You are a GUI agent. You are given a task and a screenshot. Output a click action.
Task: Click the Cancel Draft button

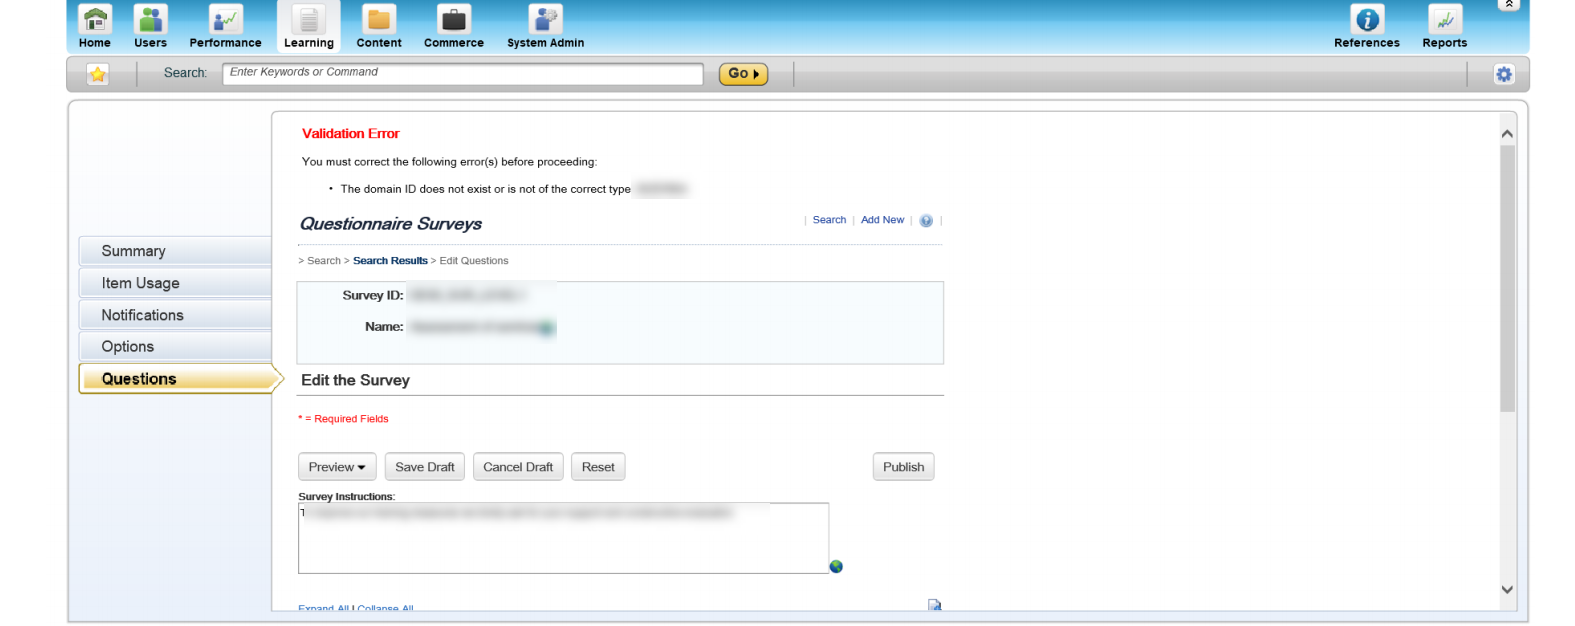tap(518, 467)
